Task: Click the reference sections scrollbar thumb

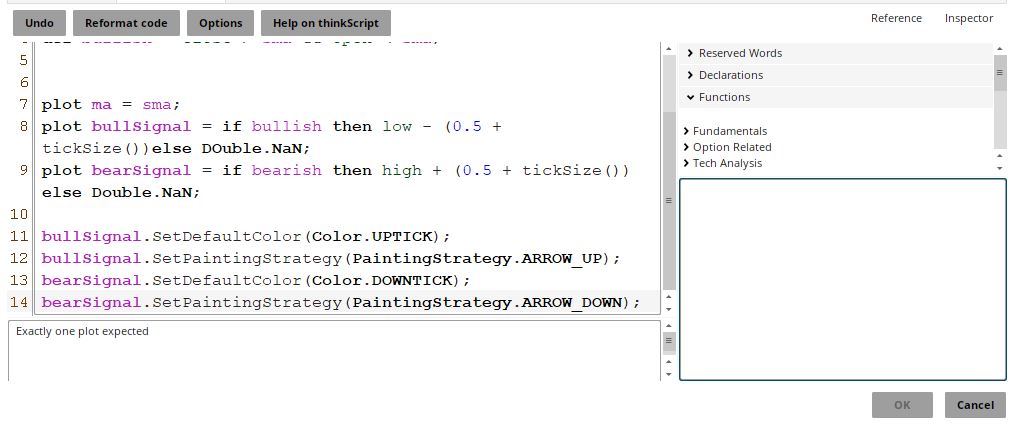Action: pyautogui.click(x=1000, y=72)
